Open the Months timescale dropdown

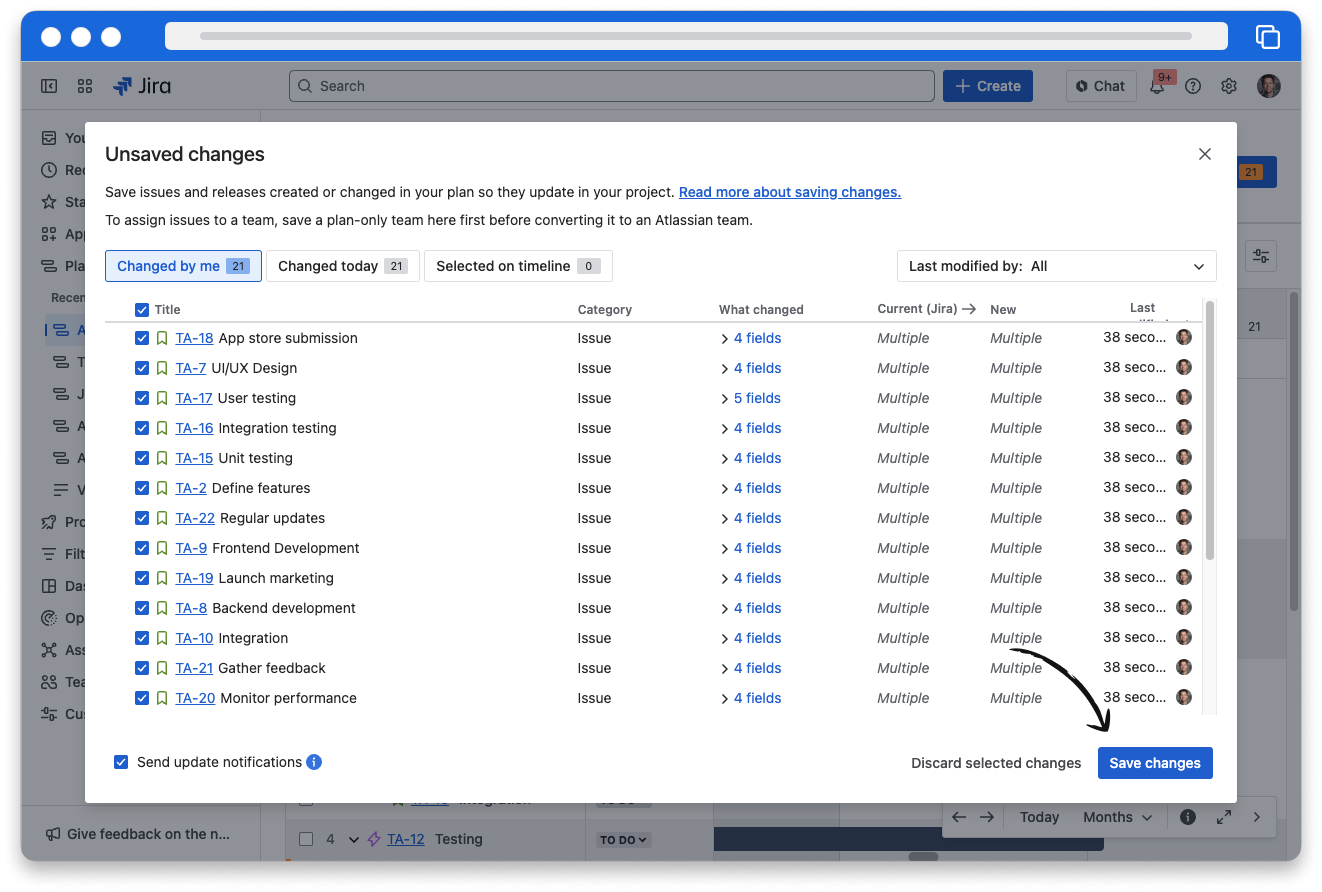click(x=1117, y=817)
